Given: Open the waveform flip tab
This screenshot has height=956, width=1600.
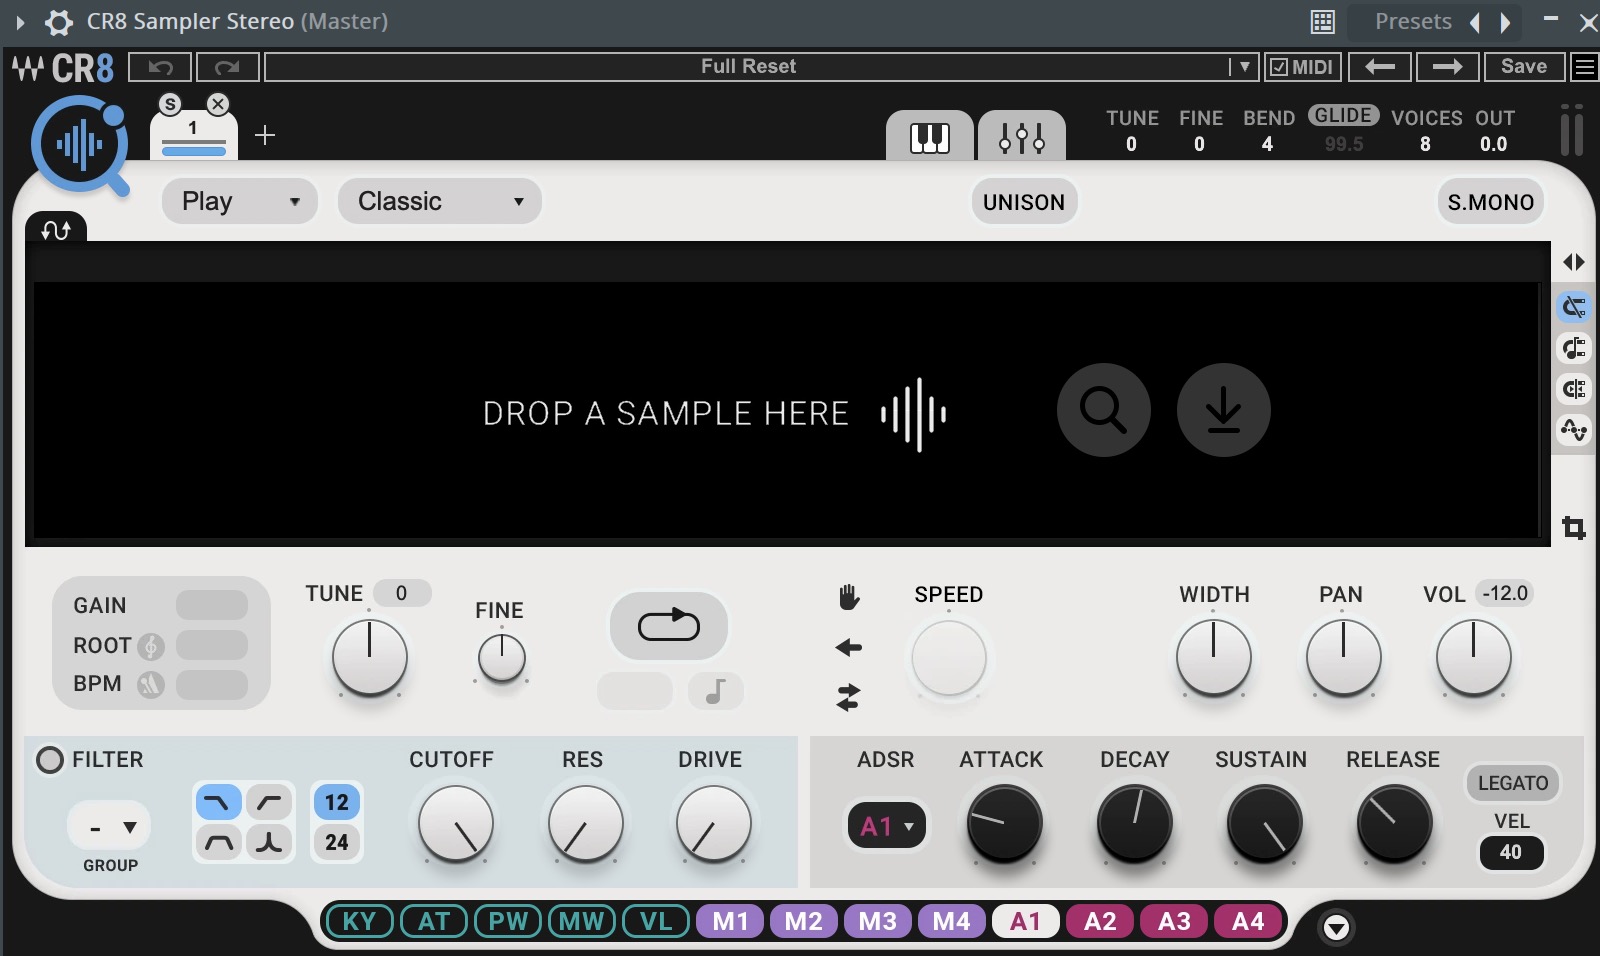Looking at the screenshot, I should click(x=56, y=229).
